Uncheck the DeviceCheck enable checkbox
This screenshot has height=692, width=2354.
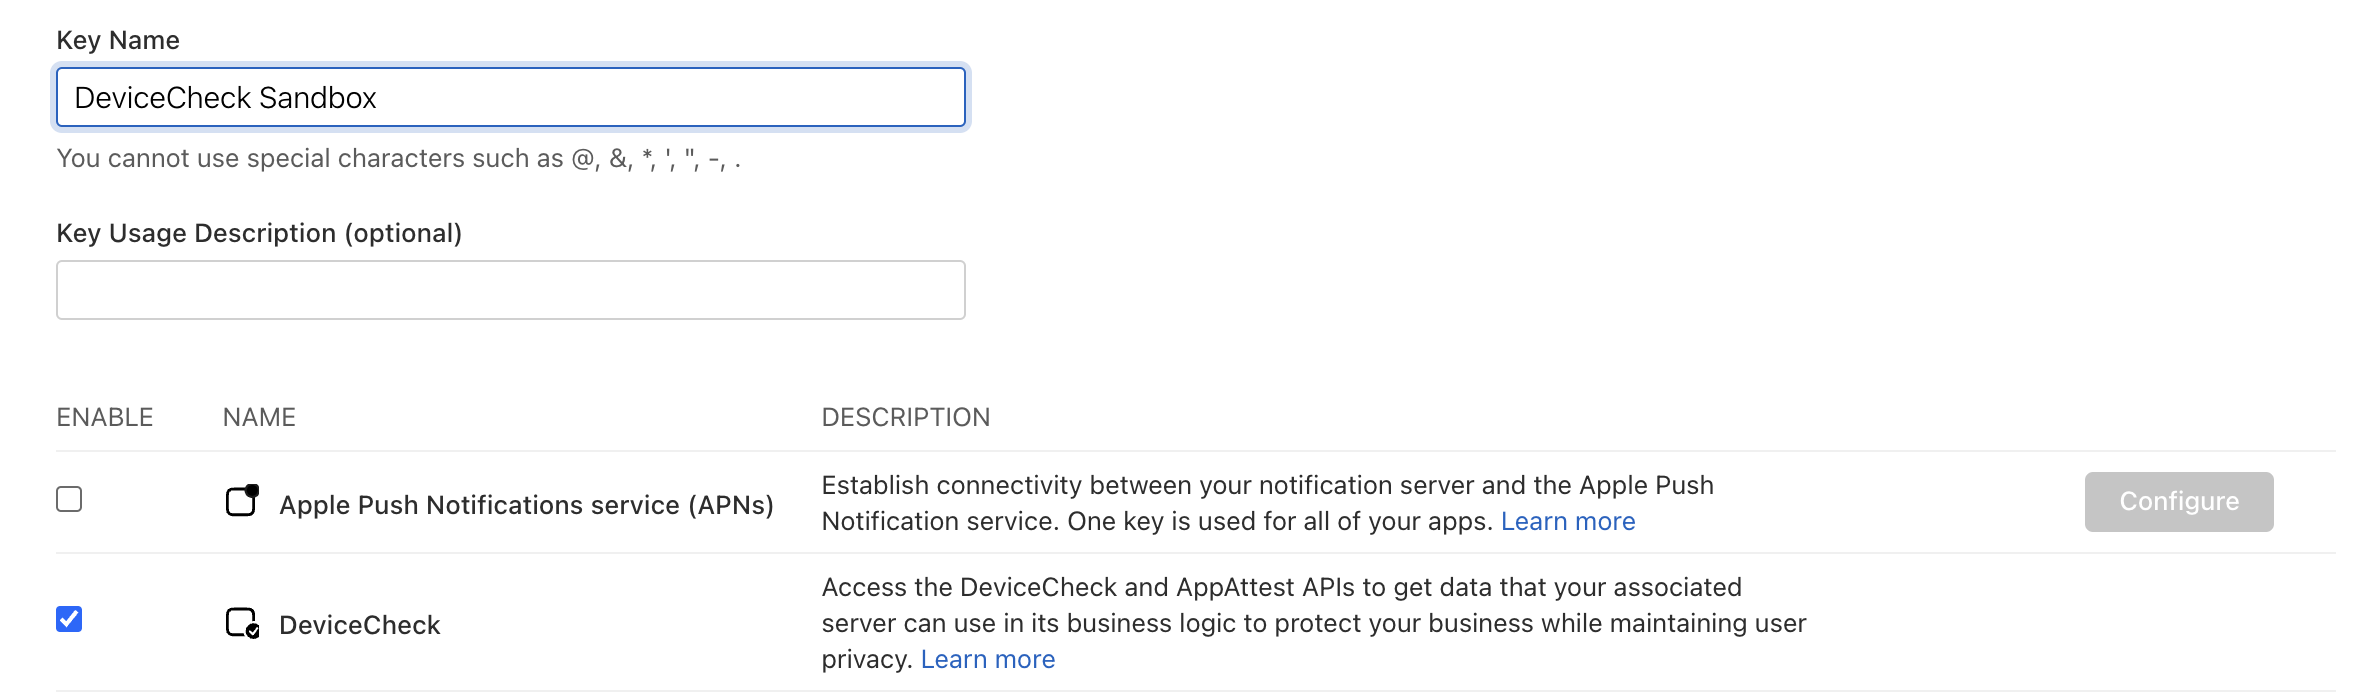69,619
